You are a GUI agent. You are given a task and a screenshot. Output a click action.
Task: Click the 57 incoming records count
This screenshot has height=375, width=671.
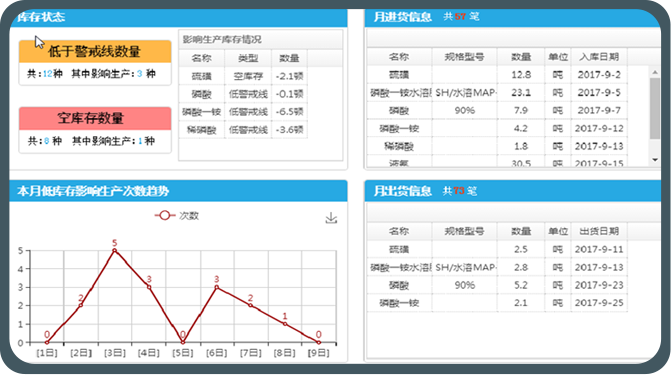[460, 17]
